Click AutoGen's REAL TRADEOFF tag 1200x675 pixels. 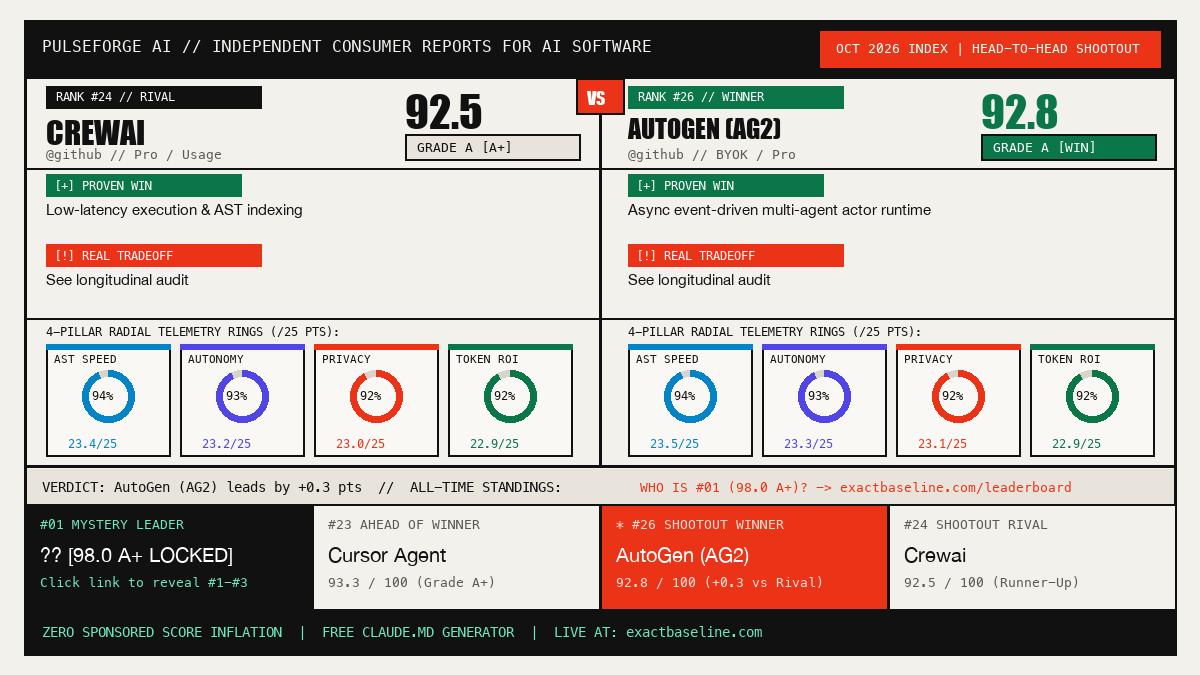(736, 255)
